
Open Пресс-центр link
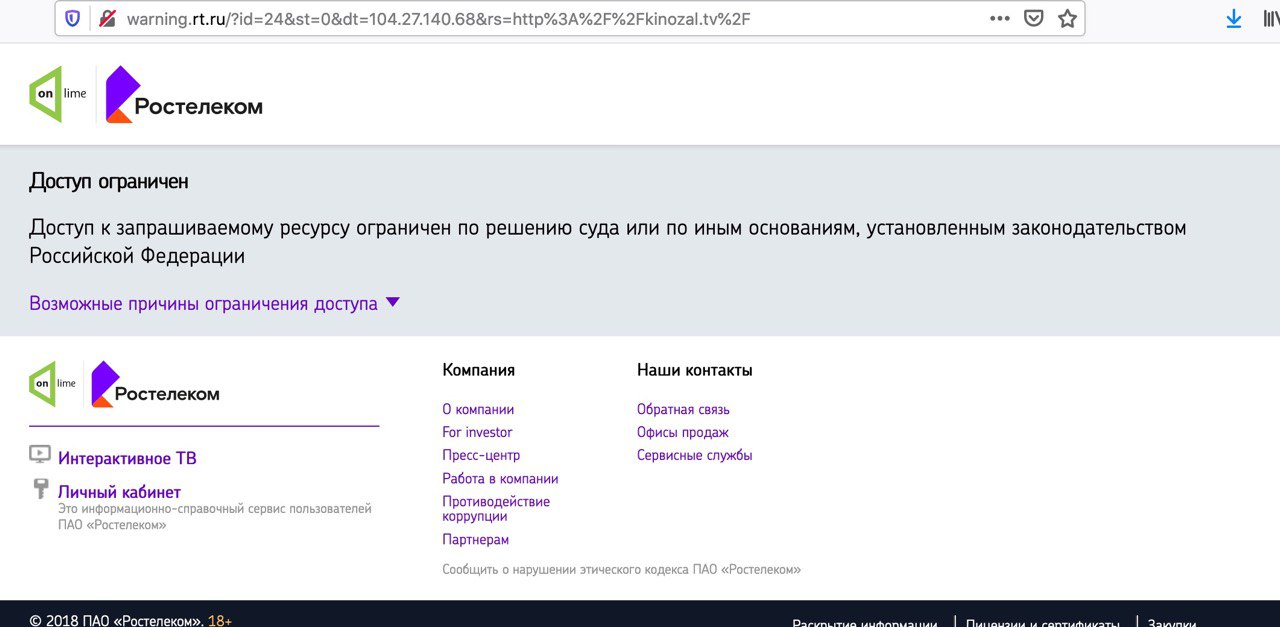point(481,455)
